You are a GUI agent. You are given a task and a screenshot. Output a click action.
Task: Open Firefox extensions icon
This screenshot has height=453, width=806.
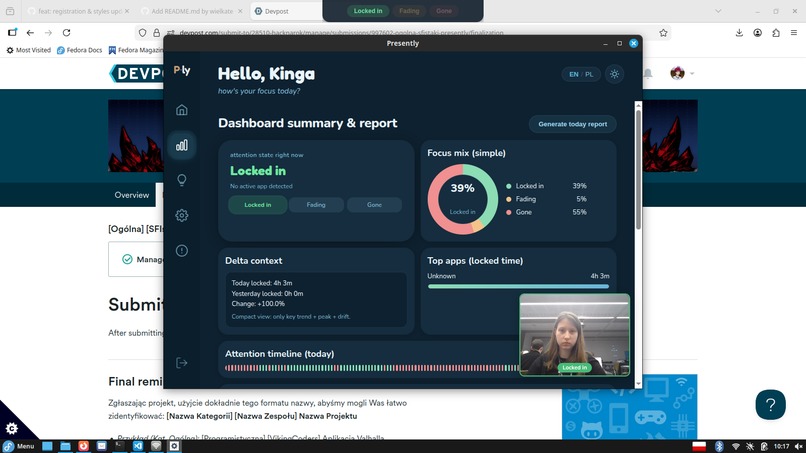click(776, 32)
